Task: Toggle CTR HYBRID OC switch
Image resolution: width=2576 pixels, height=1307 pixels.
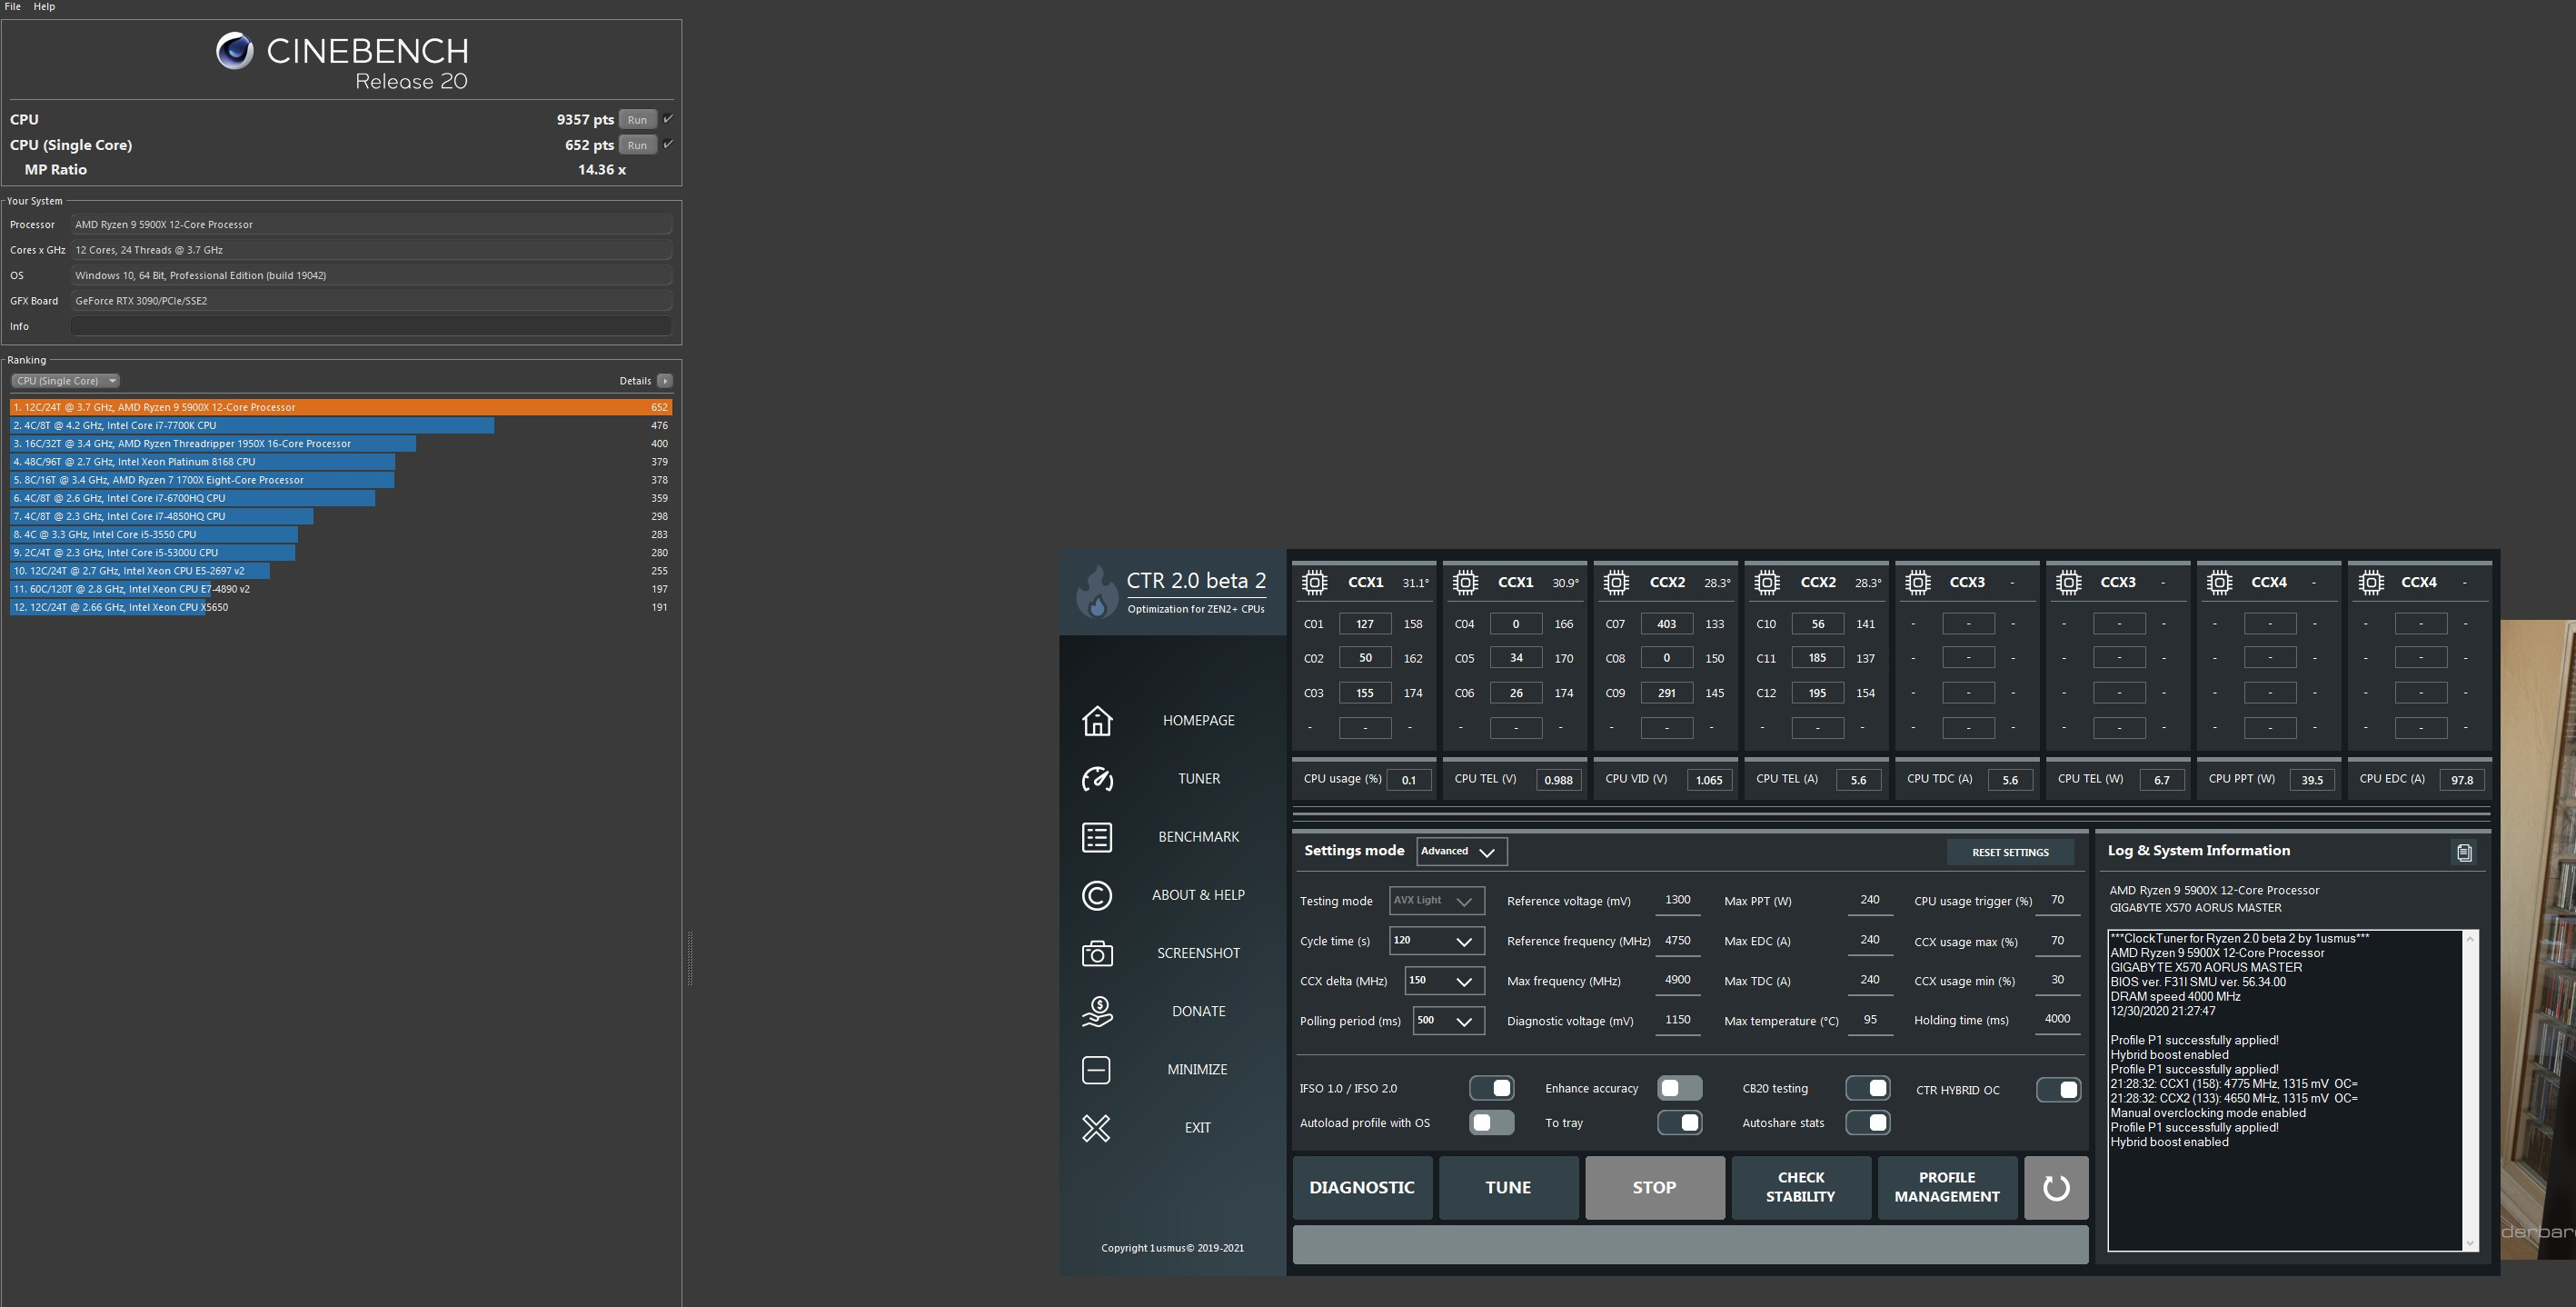Action: point(2058,1090)
